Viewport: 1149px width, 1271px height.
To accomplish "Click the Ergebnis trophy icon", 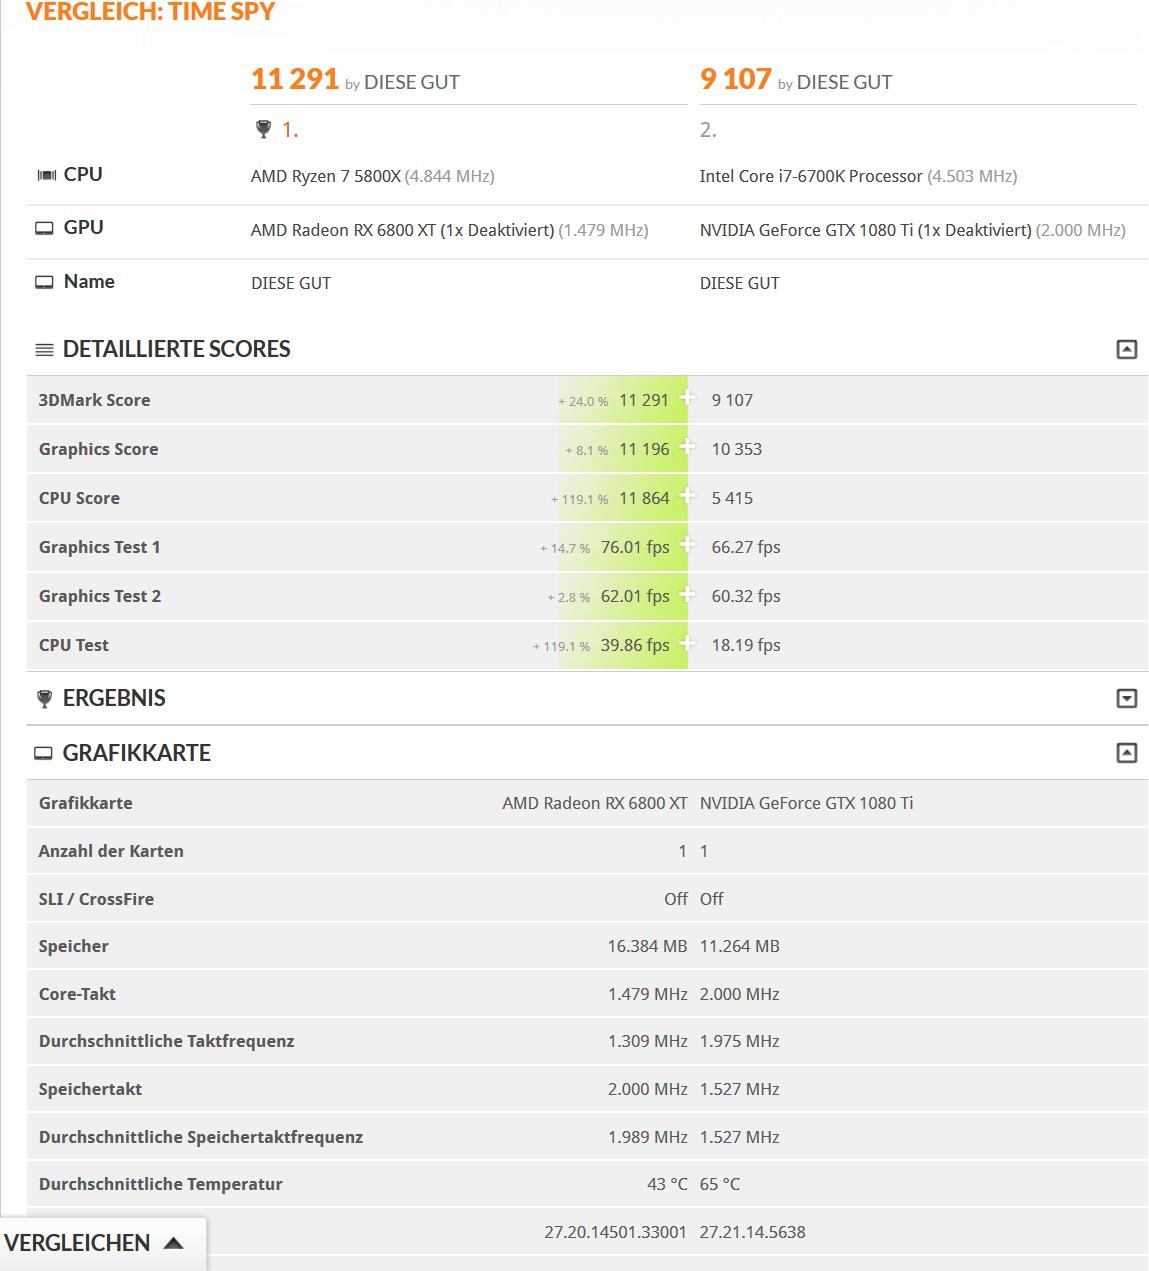I will pos(44,698).
